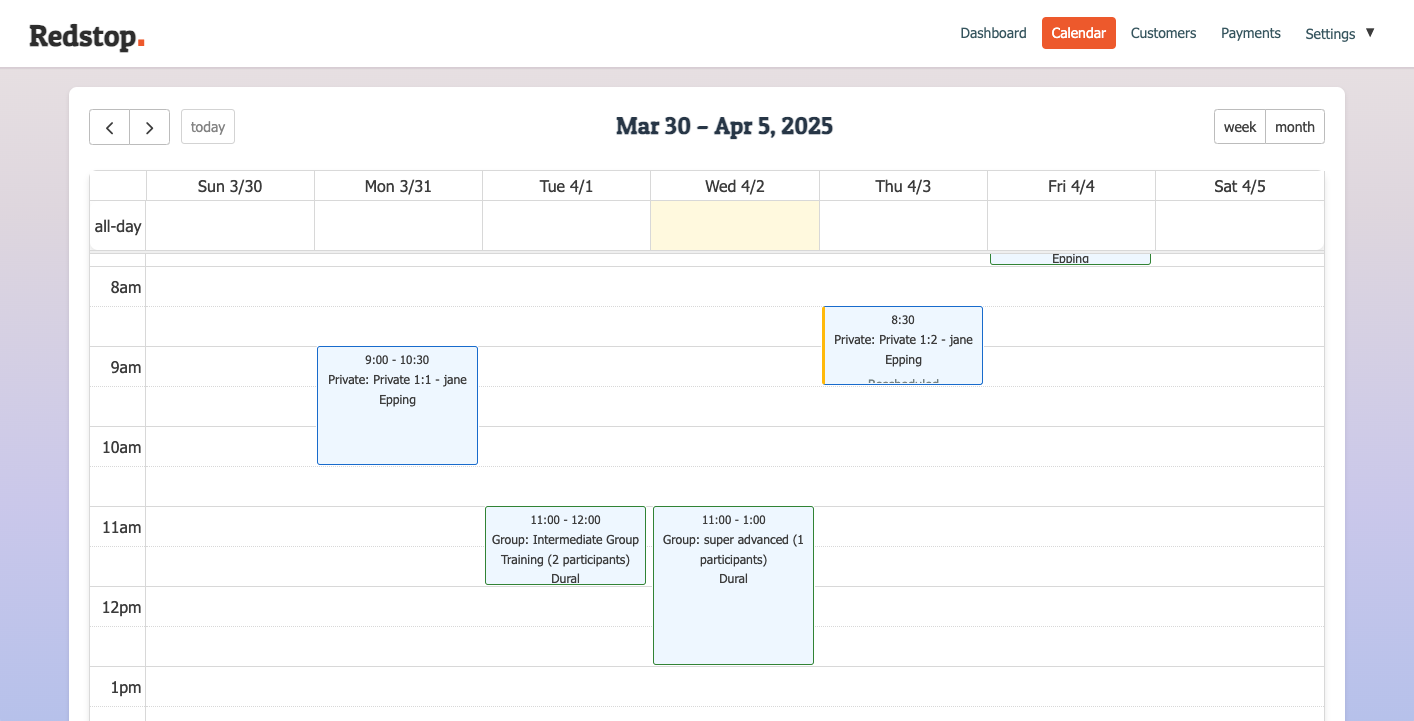This screenshot has width=1414, height=721.
Task: Click the Tue 4/1 column header
Action: [566, 185]
